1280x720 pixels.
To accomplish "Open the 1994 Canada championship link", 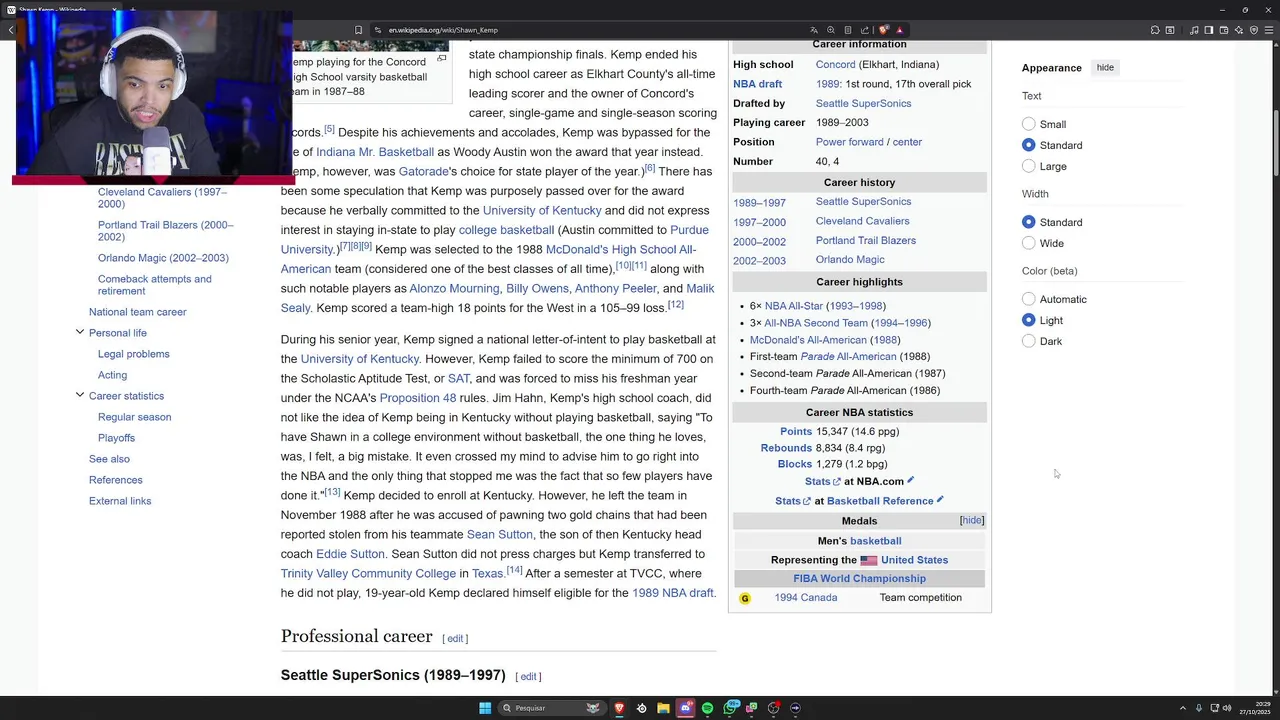I will pos(805,598).
